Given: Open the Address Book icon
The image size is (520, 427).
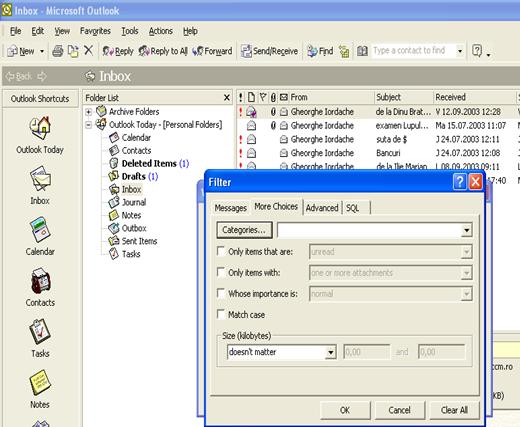Looking at the screenshot, I should tap(362, 51).
